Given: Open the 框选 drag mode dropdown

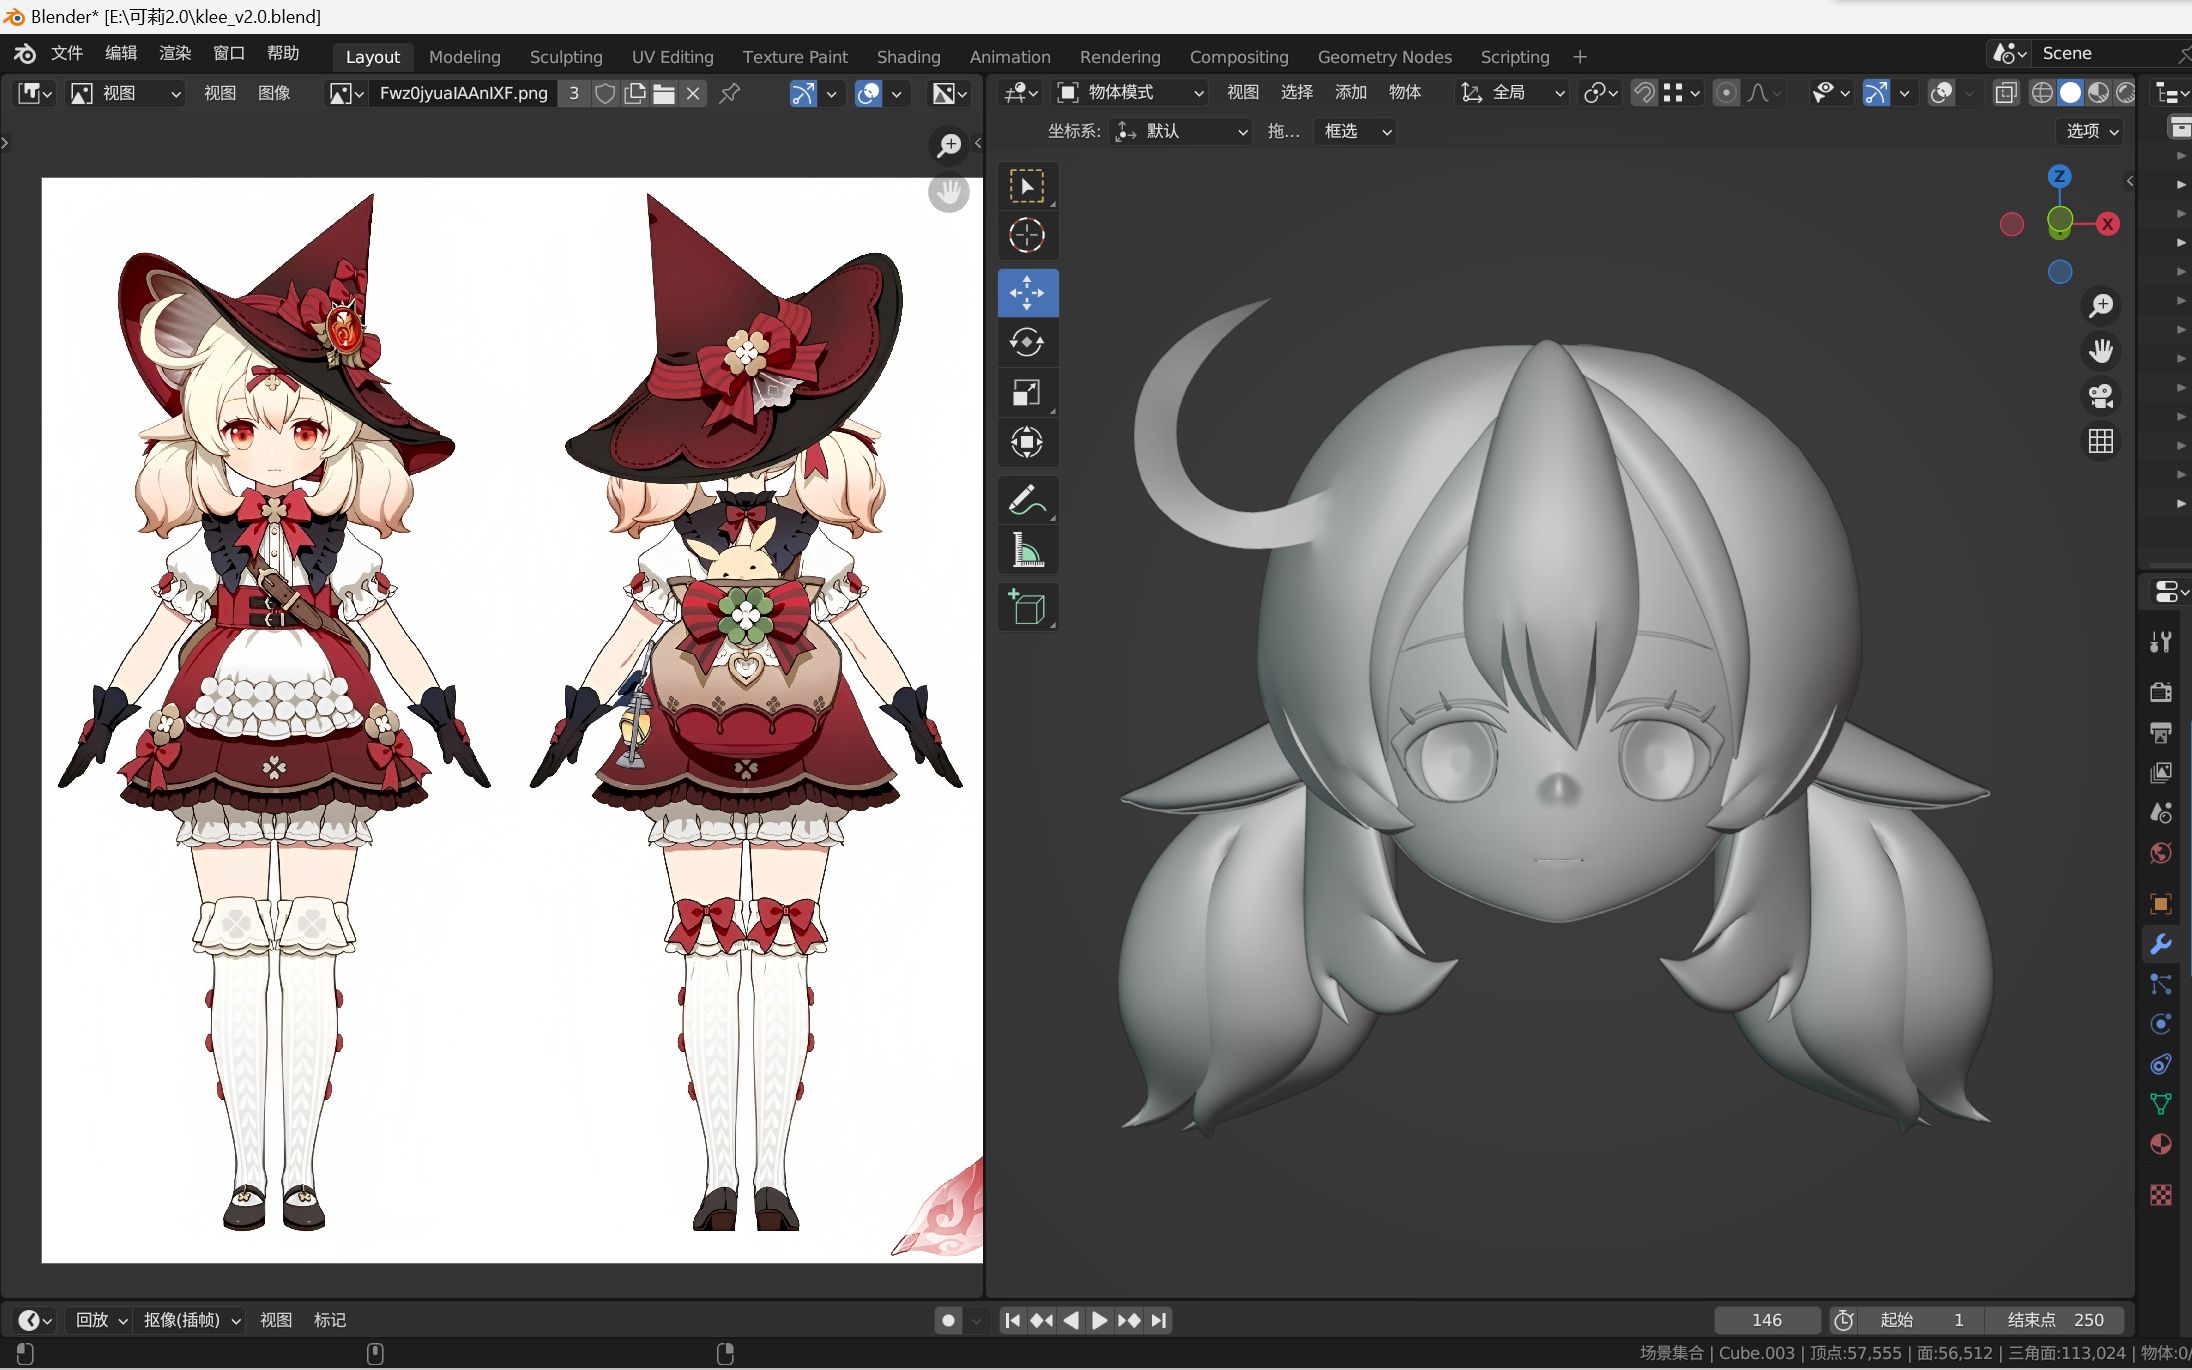Looking at the screenshot, I should (x=1356, y=131).
